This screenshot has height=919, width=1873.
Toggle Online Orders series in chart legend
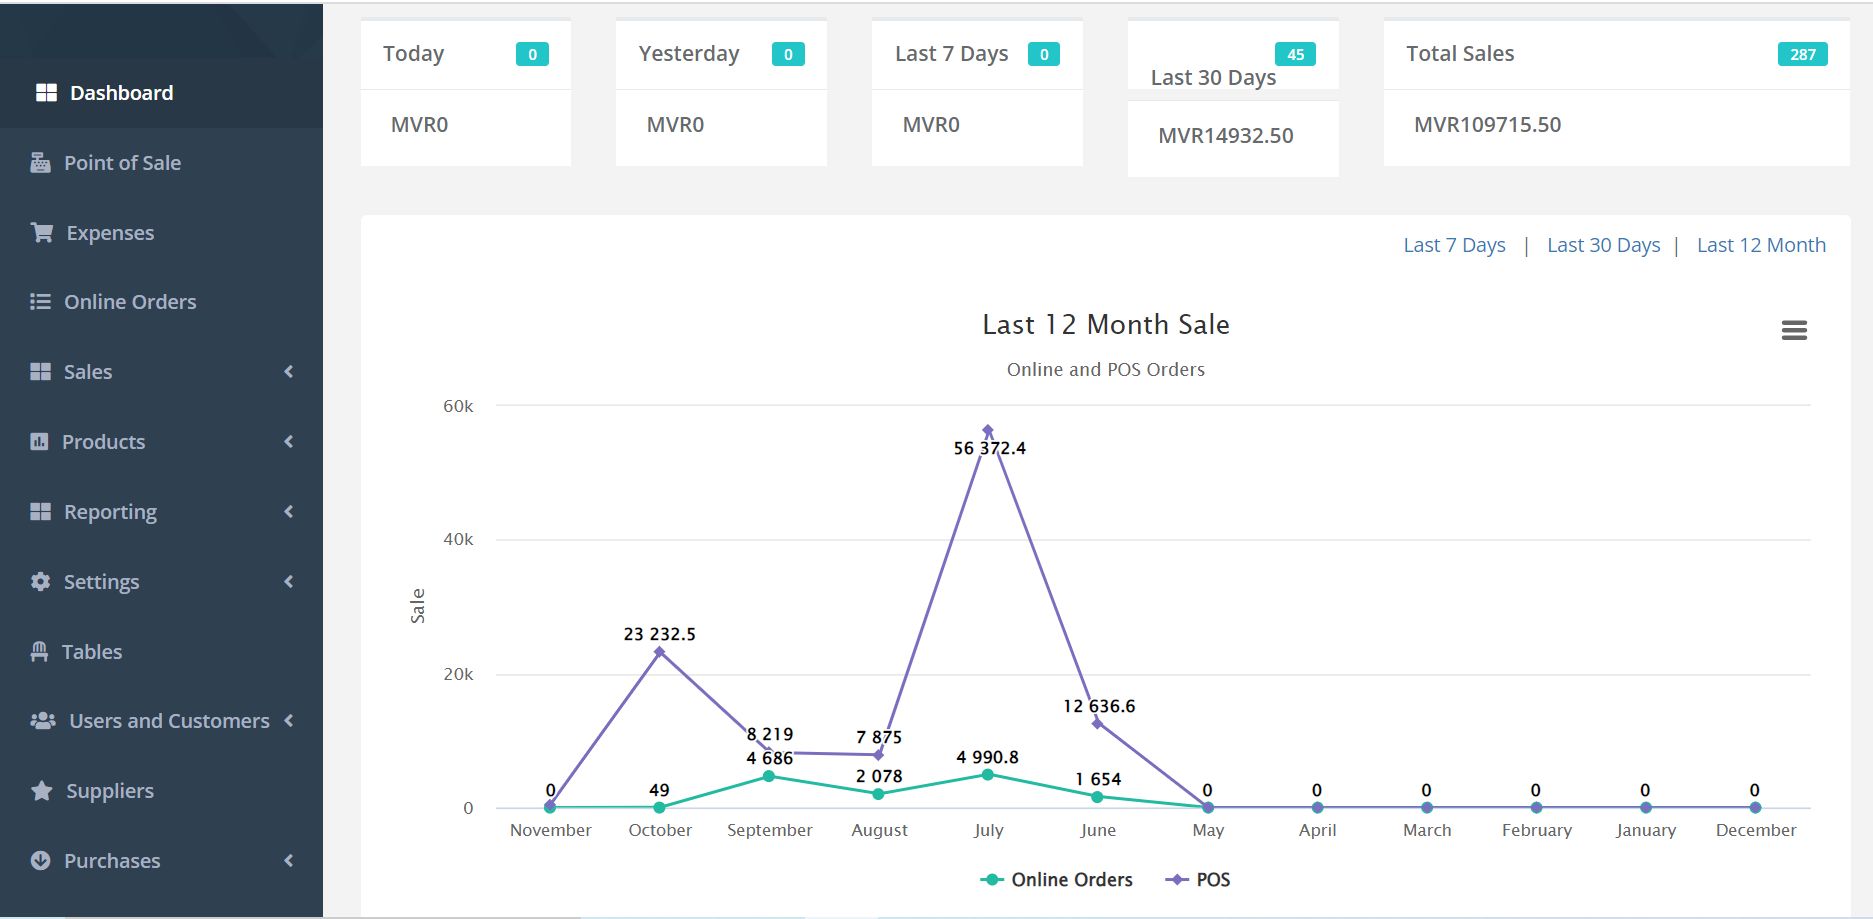[x=1057, y=880]
